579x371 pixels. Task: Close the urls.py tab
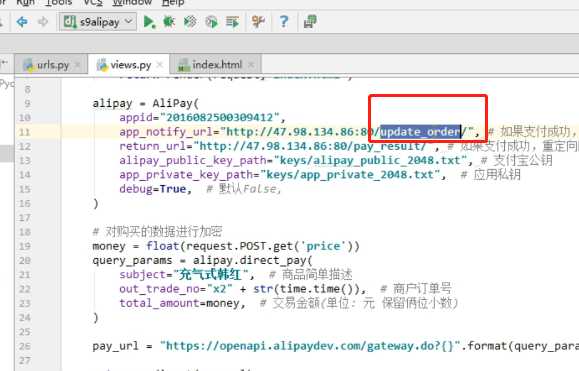click(x=78, y=65)
